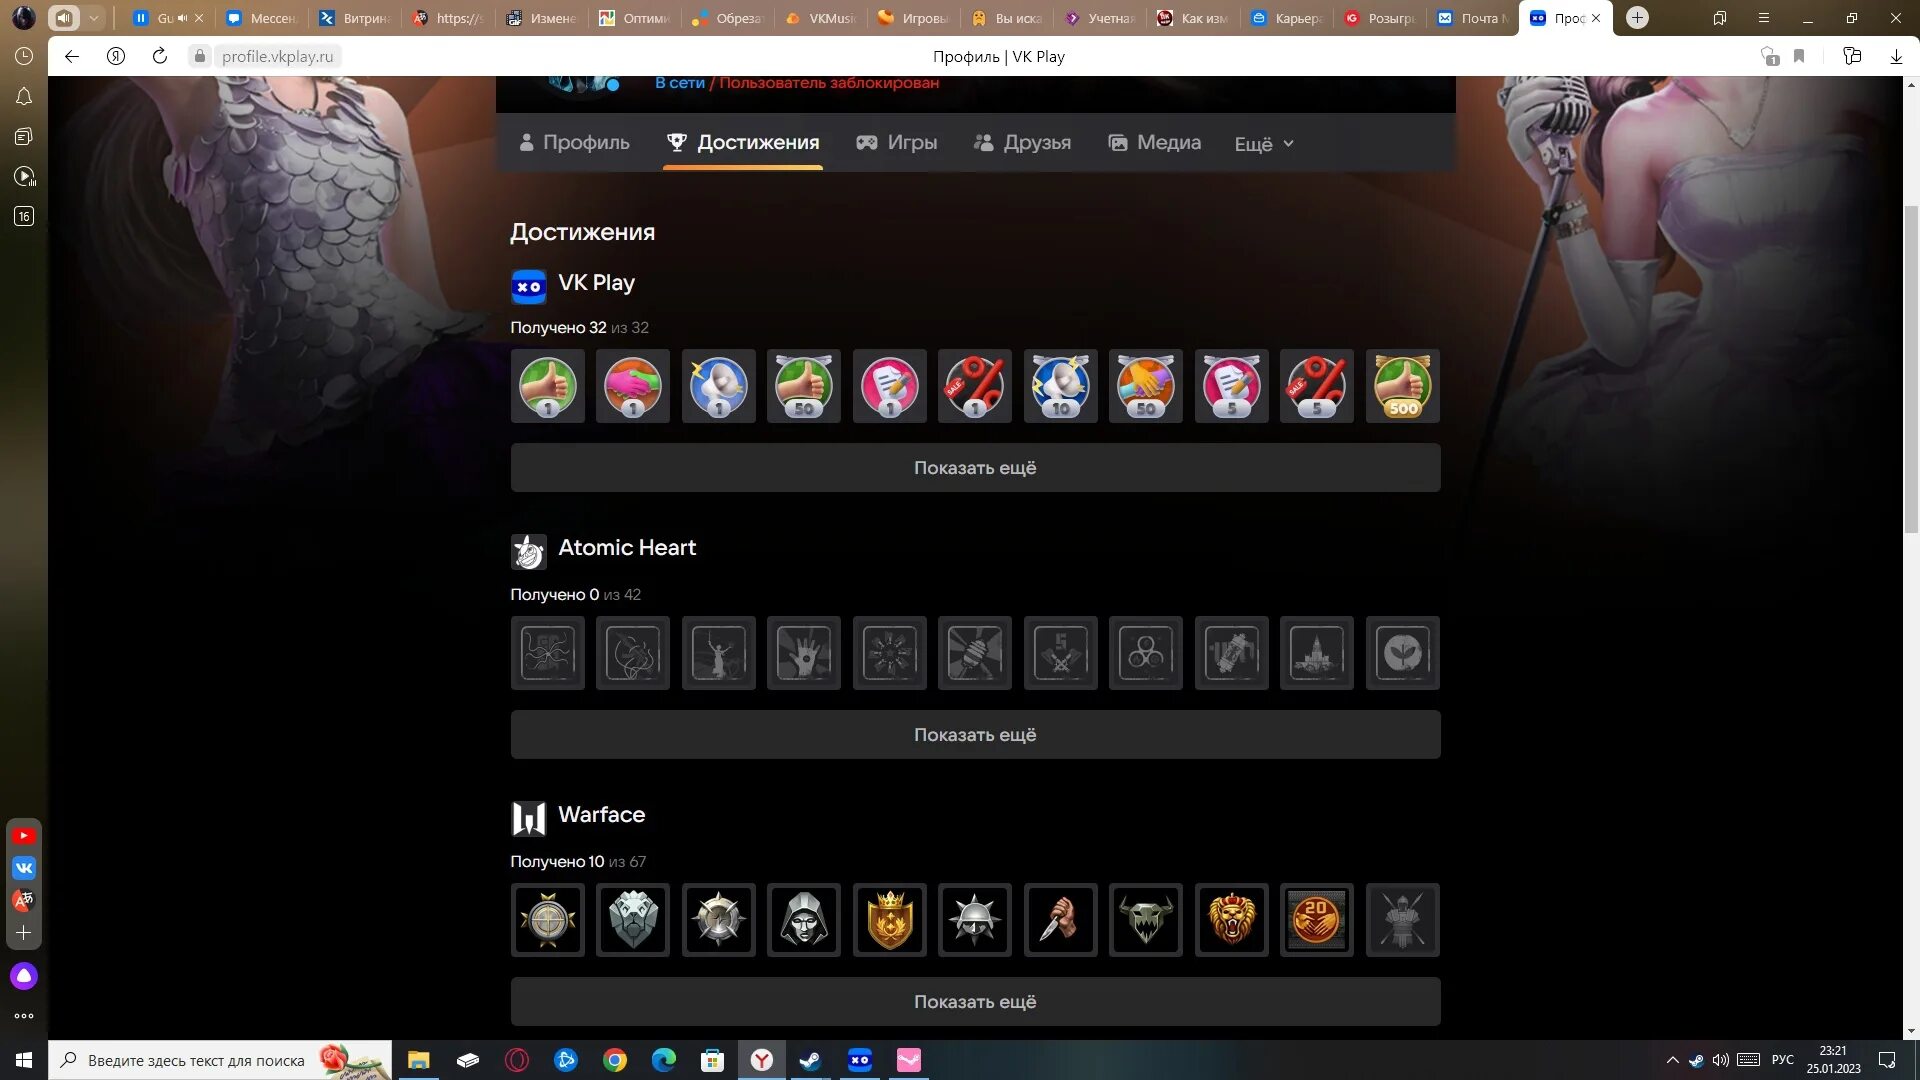1920x1080 pixels.
Task: Change the РУС input language
Action: coord(1782,1060)
